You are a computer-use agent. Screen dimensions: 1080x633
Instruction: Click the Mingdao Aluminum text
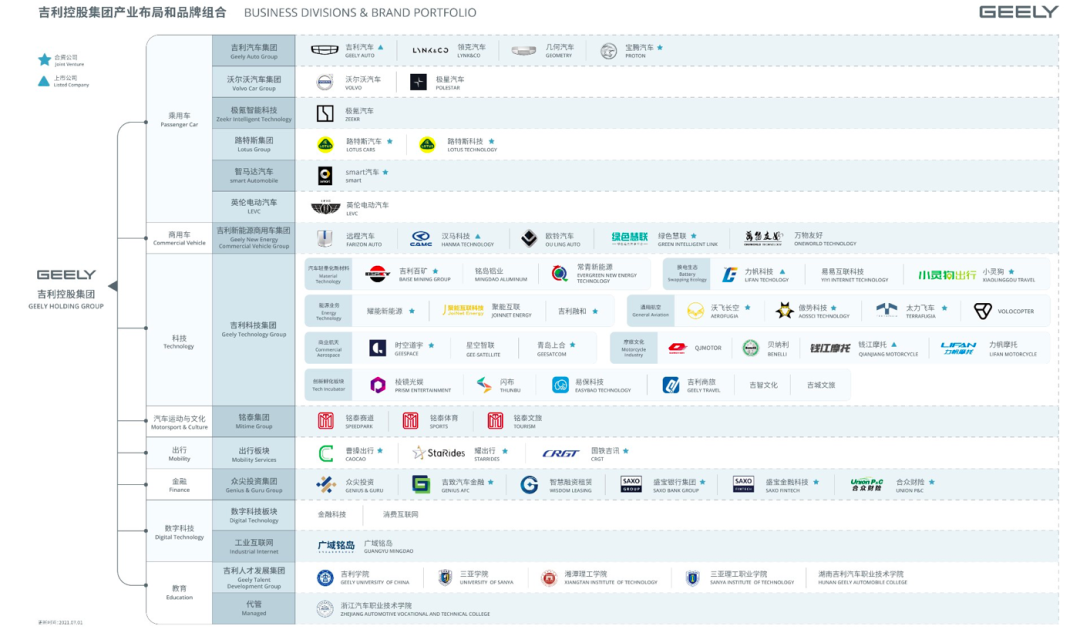tap(501, 275)
